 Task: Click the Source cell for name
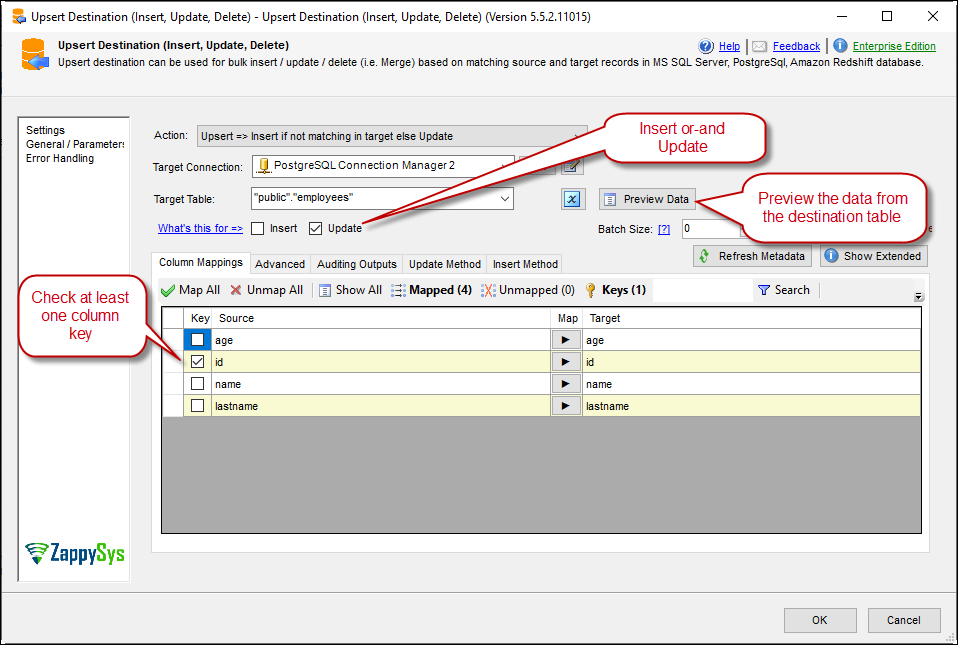(x=381, y=384)
